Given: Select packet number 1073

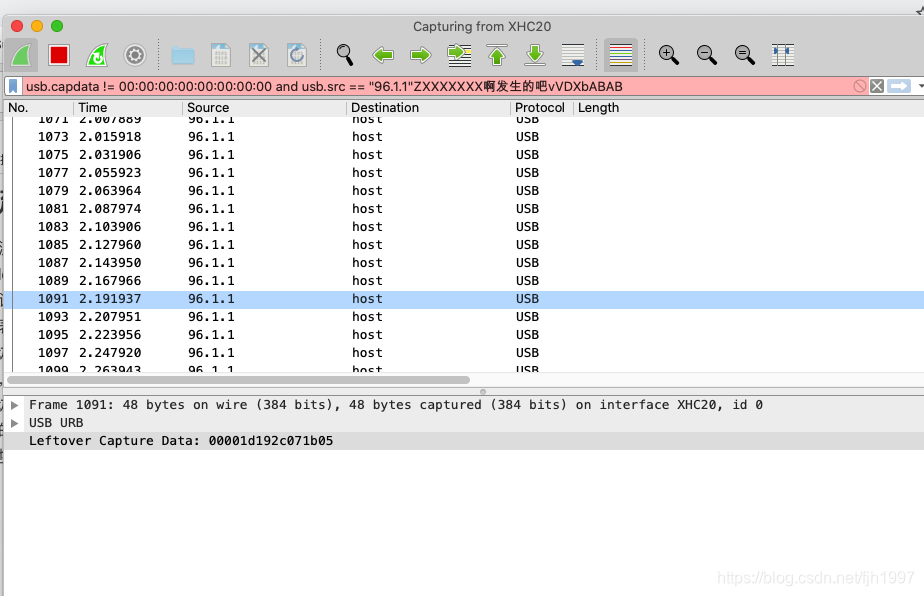Looking at the screenshot, I should (x=463, y=137).
